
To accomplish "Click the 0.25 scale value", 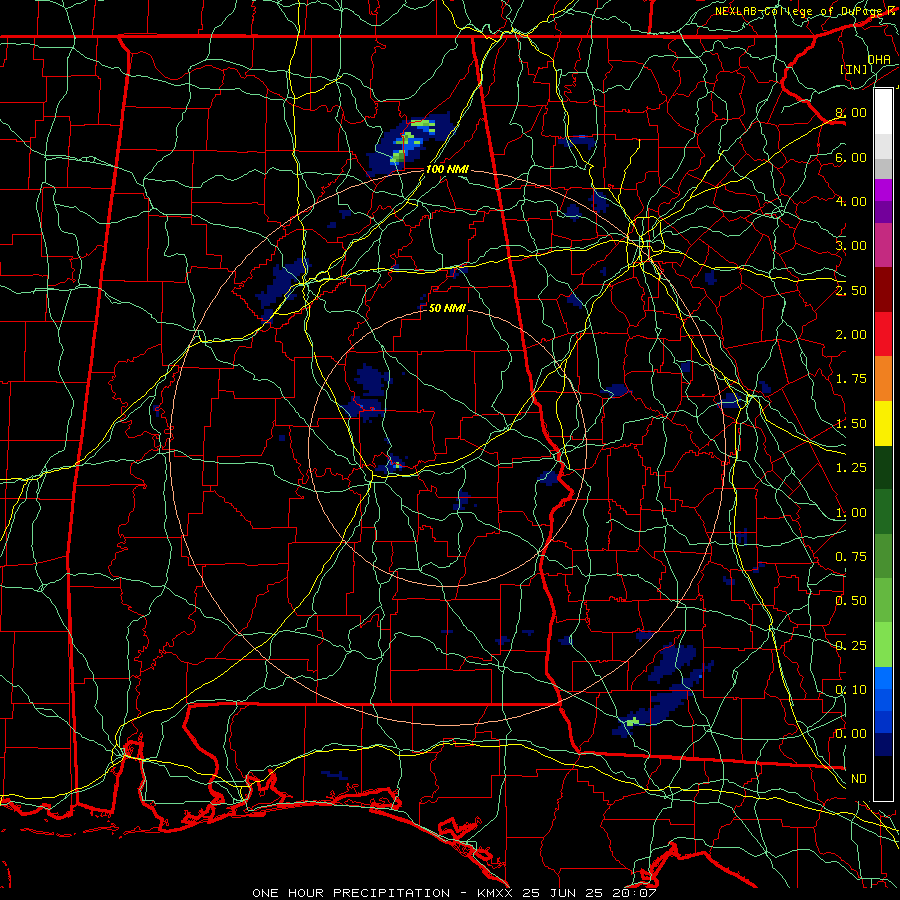I will click(x=851, y=646).
